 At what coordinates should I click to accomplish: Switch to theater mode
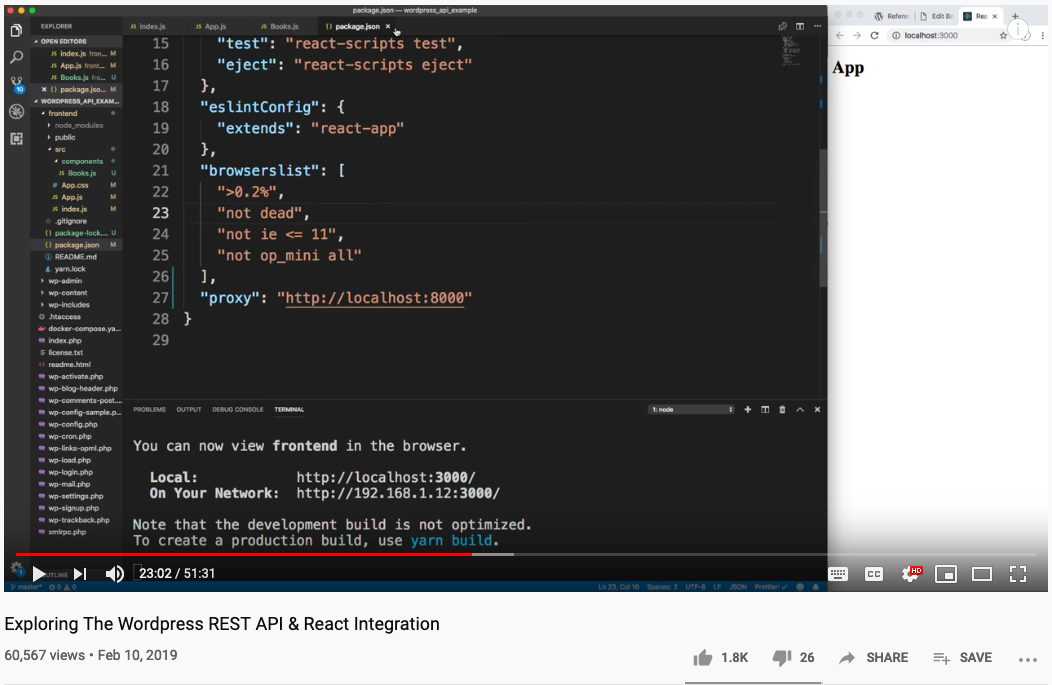click(x=982, y=574)
